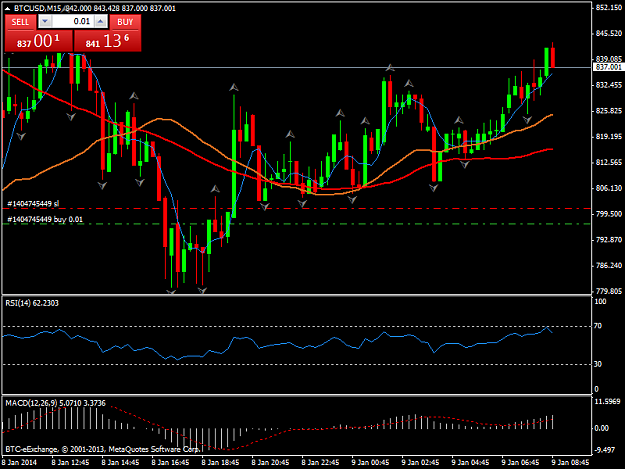Click the 9 Jan 04:45 time axis label
This screenshot has width=625, height=469.
[471, 463]
